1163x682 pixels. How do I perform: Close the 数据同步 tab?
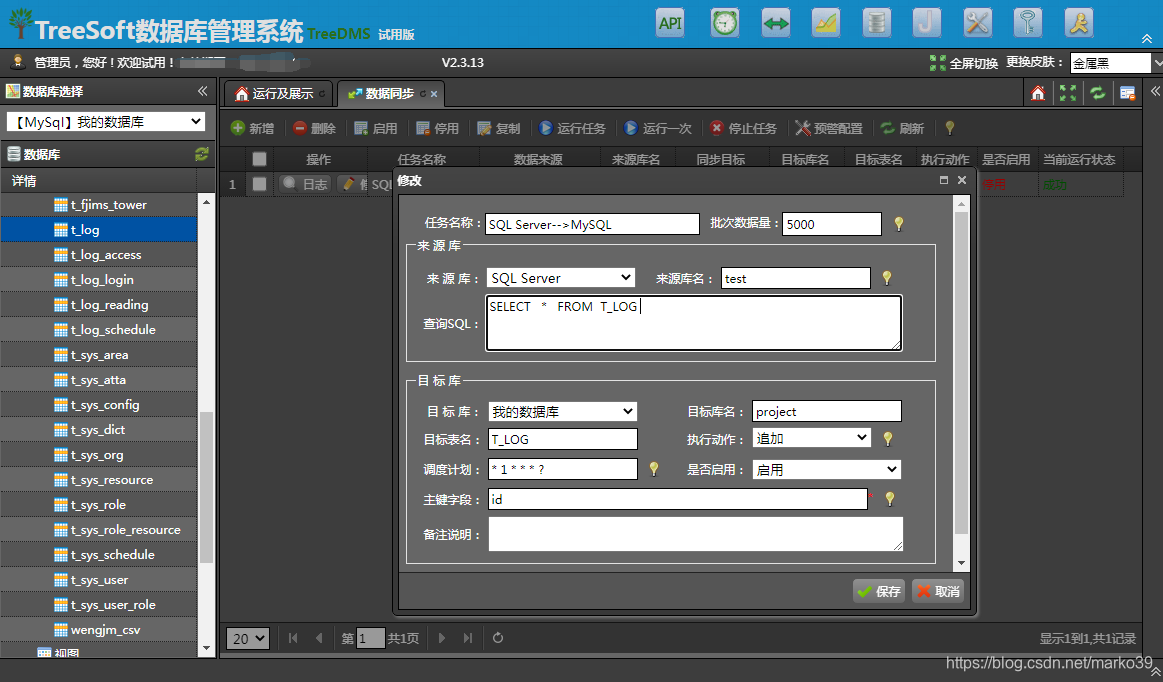pyautogui.click(x=434, y=94)
